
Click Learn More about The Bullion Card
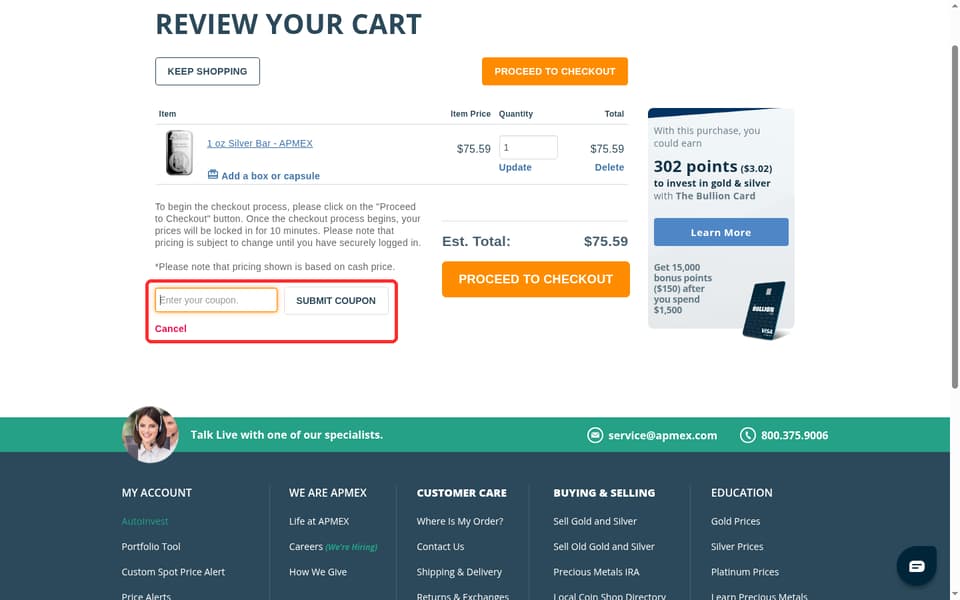(721, 232)
